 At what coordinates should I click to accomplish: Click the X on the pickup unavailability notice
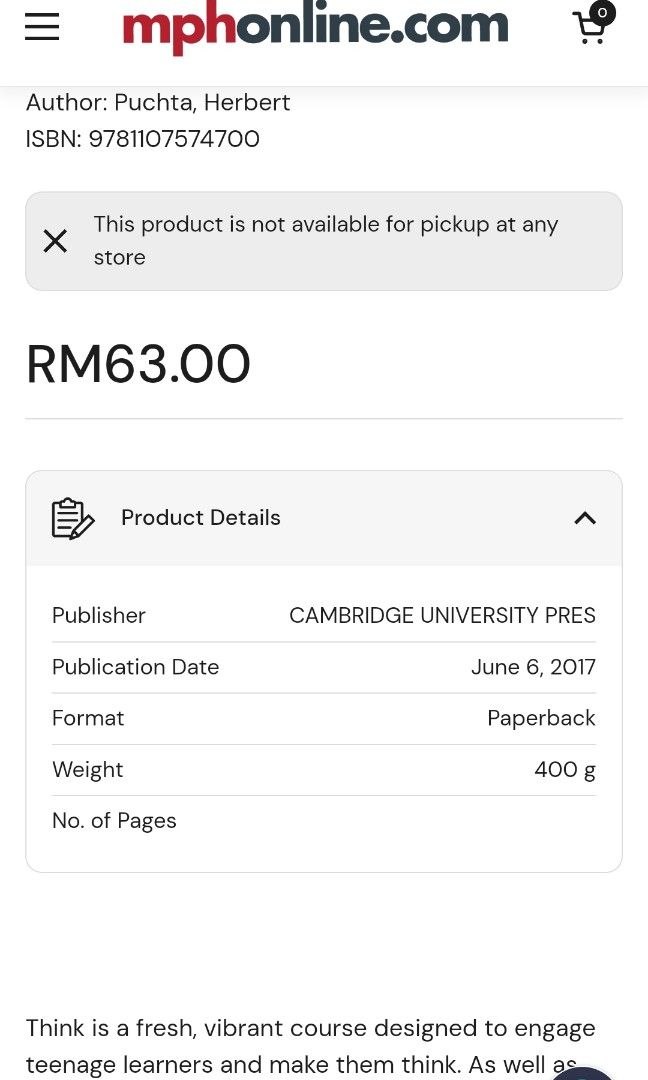(x=55, y=241)
